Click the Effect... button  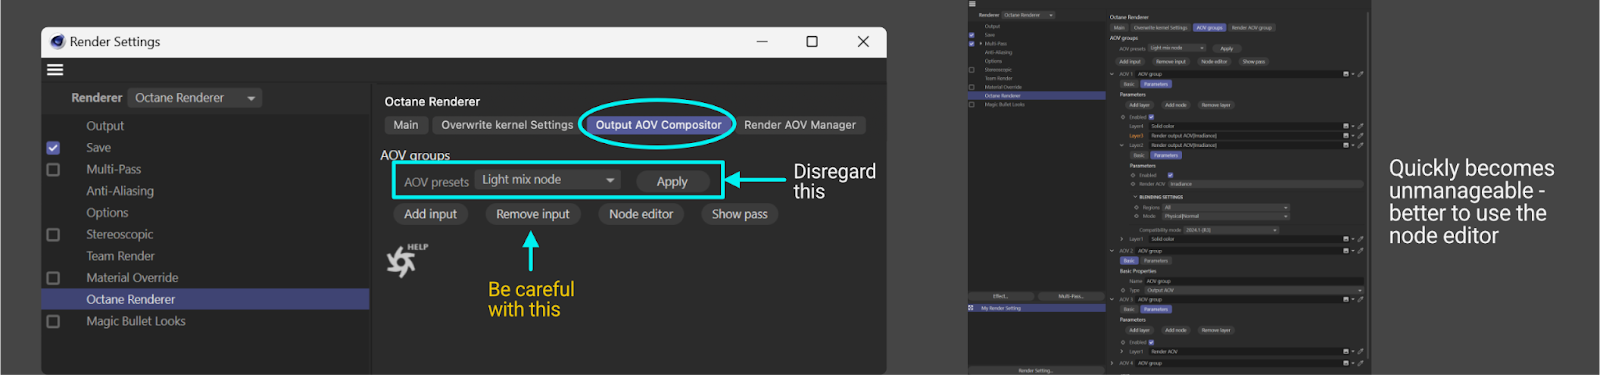[x=1000, y=296]
